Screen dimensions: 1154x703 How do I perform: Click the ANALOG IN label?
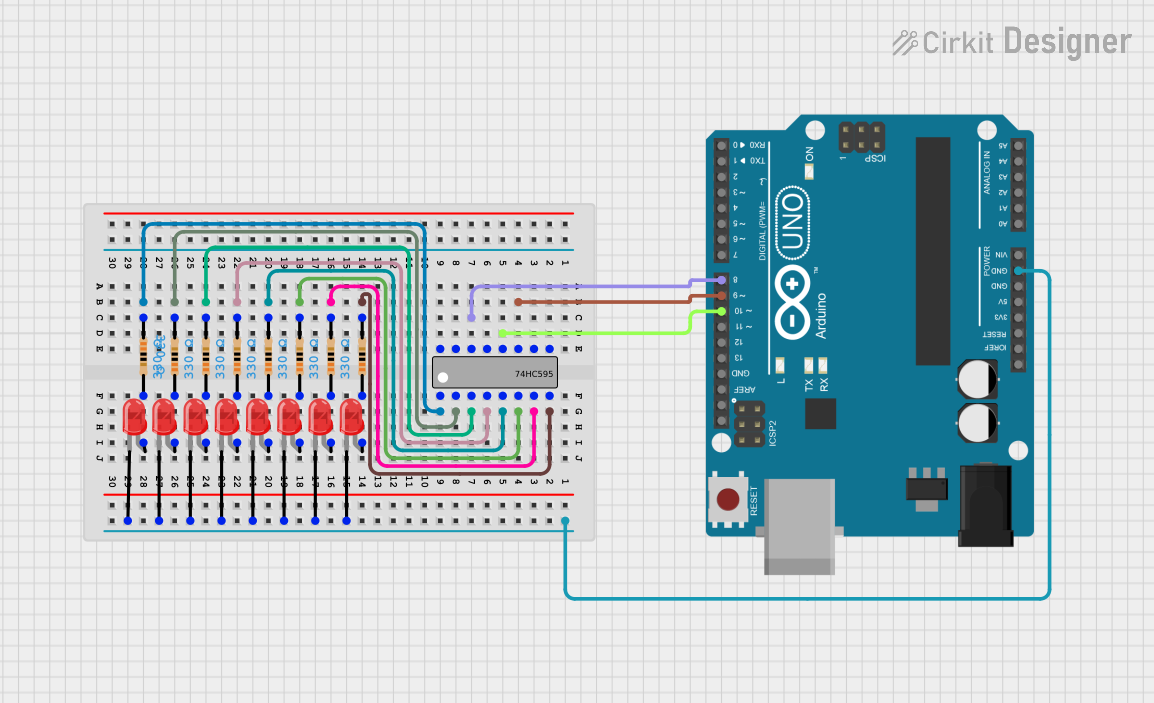pyautogui.click(x=987, y=172)
